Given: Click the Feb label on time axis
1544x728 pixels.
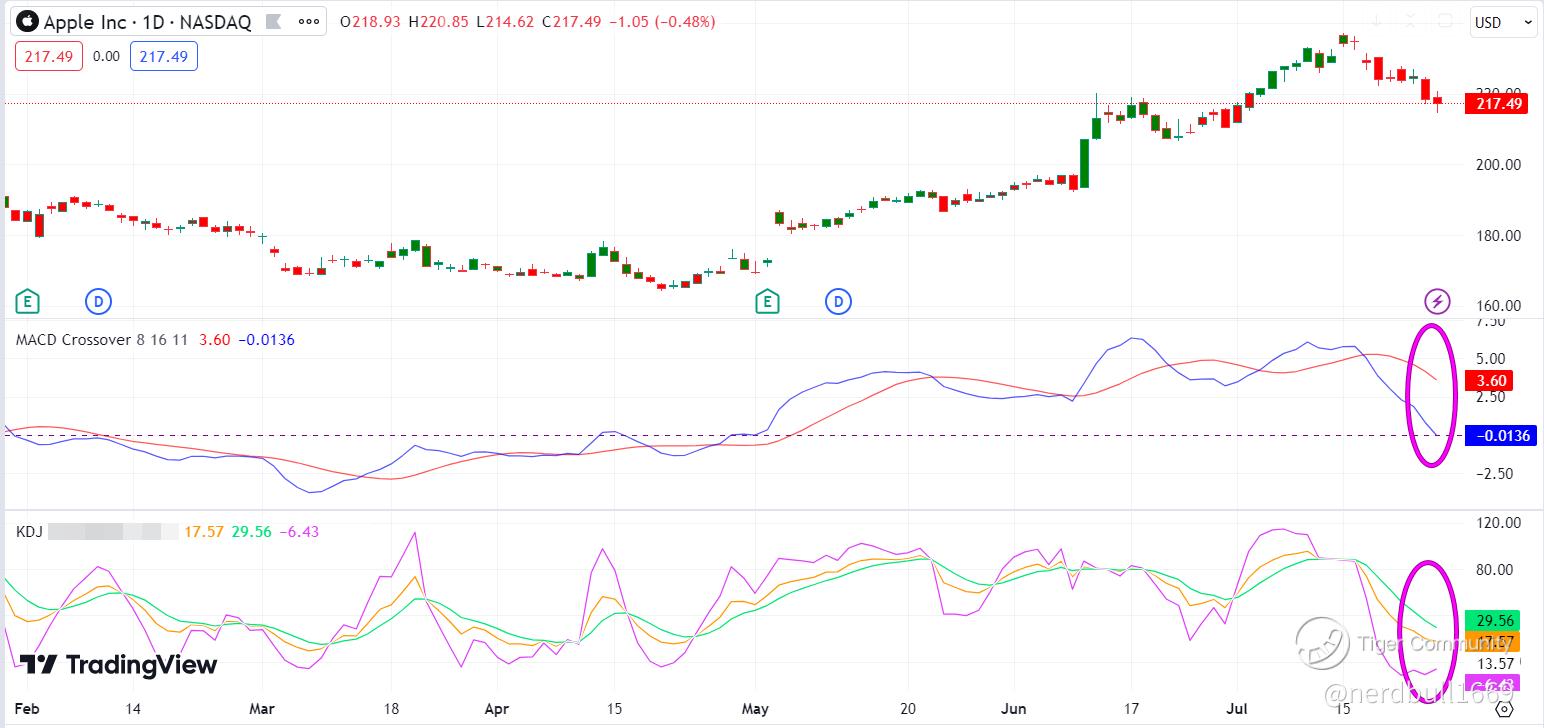Looking at the screenshot, I should coord(28,709).
